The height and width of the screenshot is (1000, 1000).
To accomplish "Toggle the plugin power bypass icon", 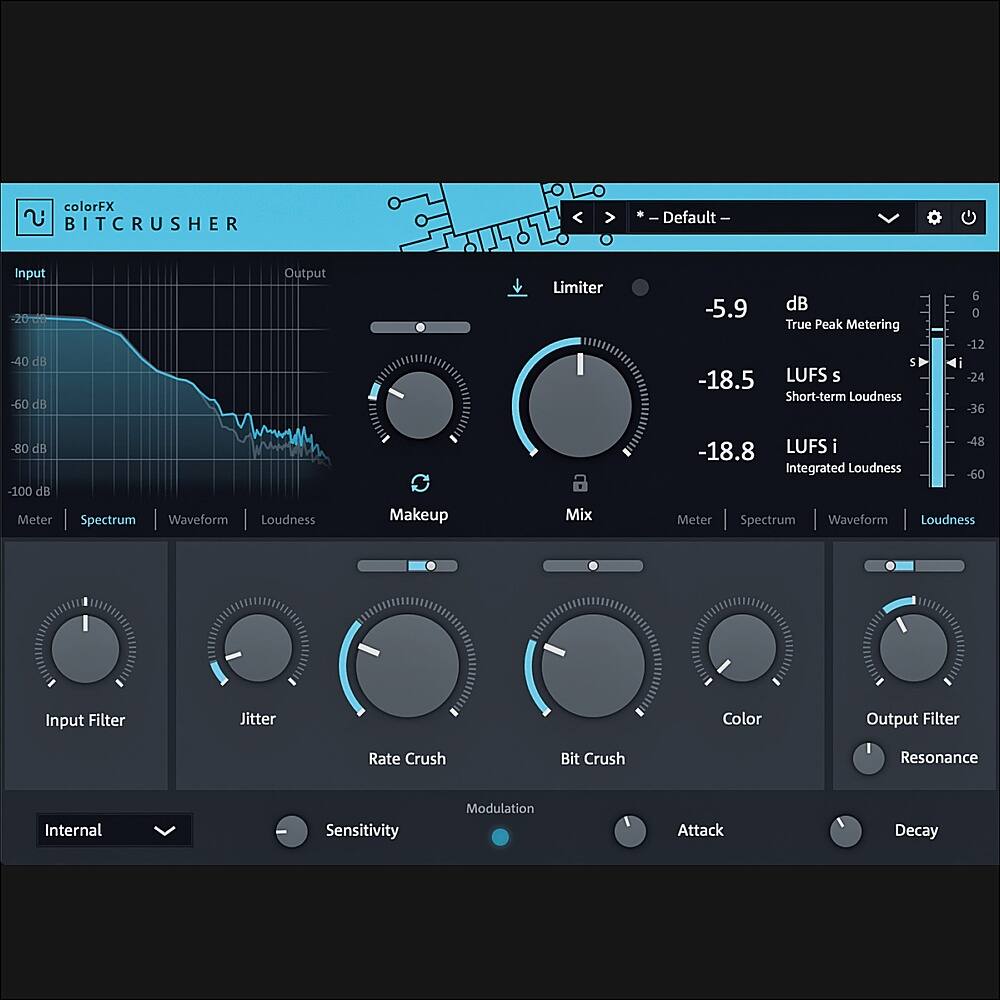I will pyautogui.click(x=968, y=218).
